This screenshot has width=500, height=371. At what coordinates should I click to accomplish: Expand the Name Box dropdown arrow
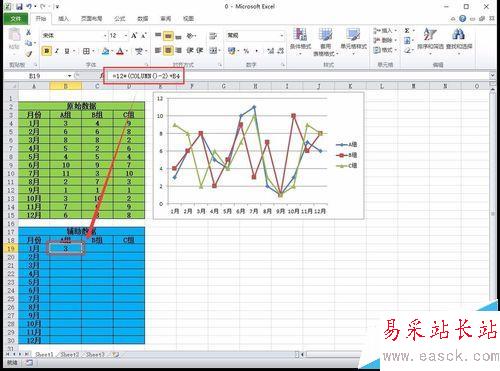click(x=69, y=76)
